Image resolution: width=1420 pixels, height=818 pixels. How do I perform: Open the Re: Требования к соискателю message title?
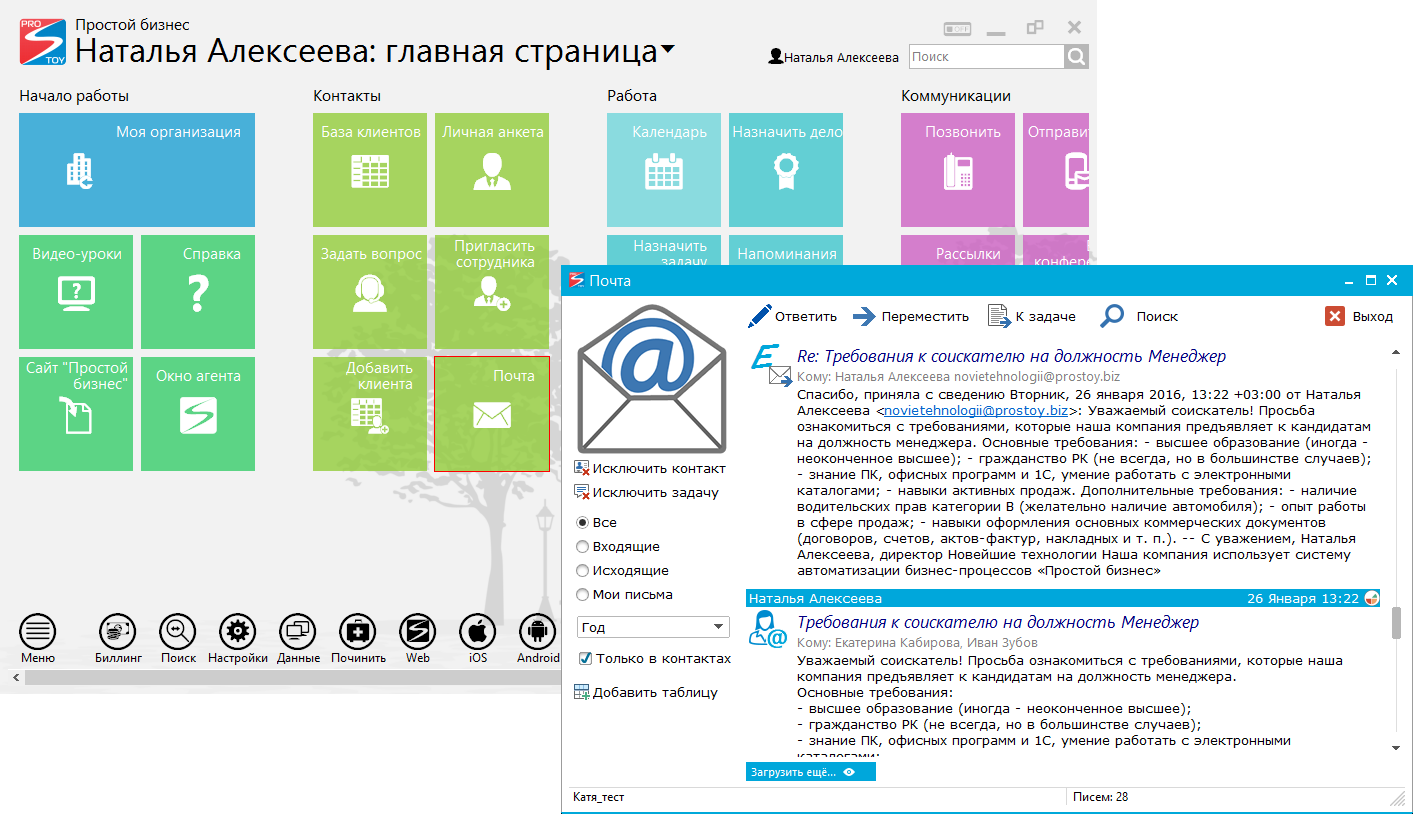click(x=1011, y=356)
